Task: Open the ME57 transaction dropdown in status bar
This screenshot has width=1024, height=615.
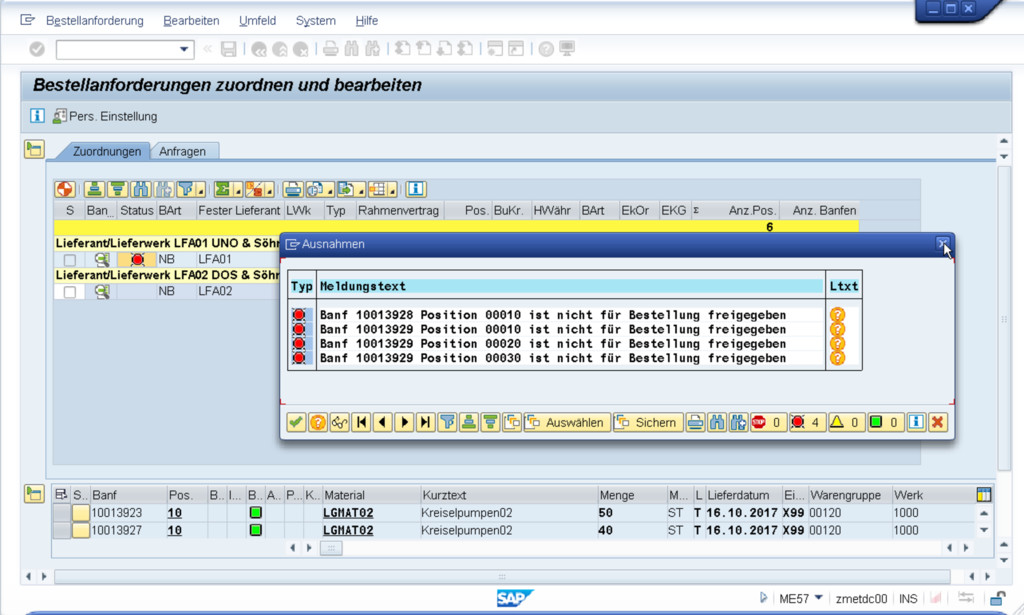Action: coord(819,598)
